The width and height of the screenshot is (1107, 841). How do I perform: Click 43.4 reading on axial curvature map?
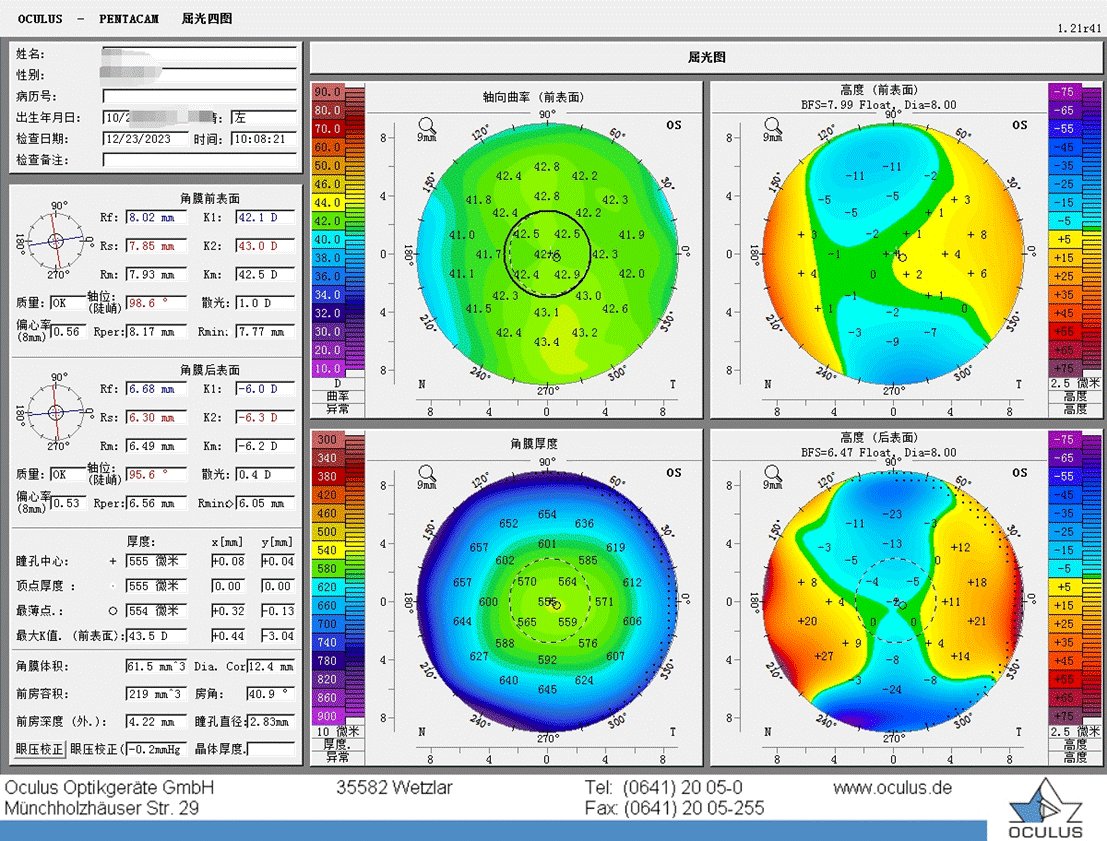tap(546, 342)
